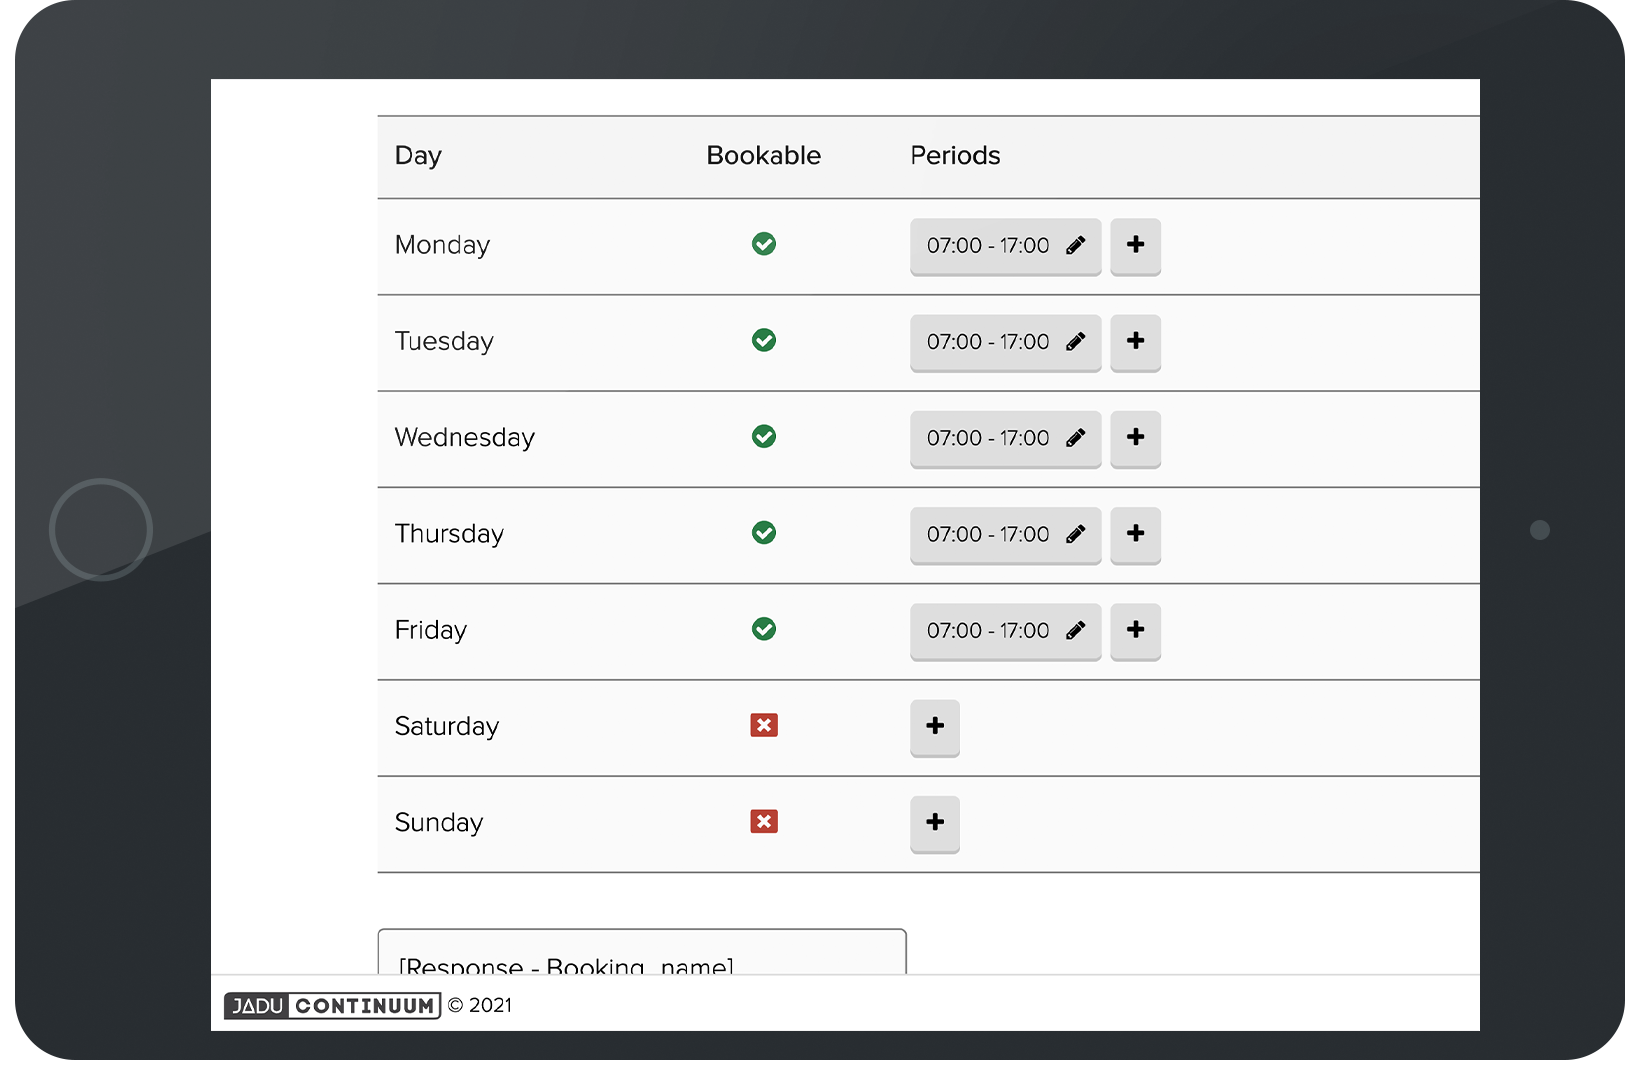Click the Jadu Continuum footer logo
The image size is (1640, 1085).
click(332, 1005)
